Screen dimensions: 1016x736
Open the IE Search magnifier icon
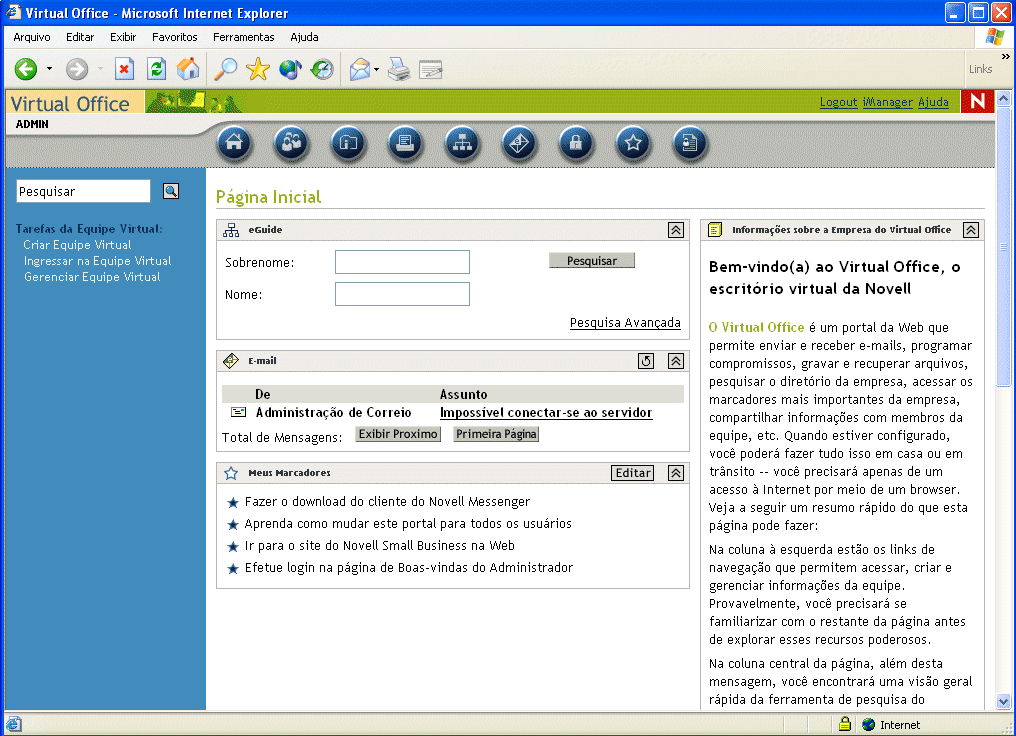[225, 69]
